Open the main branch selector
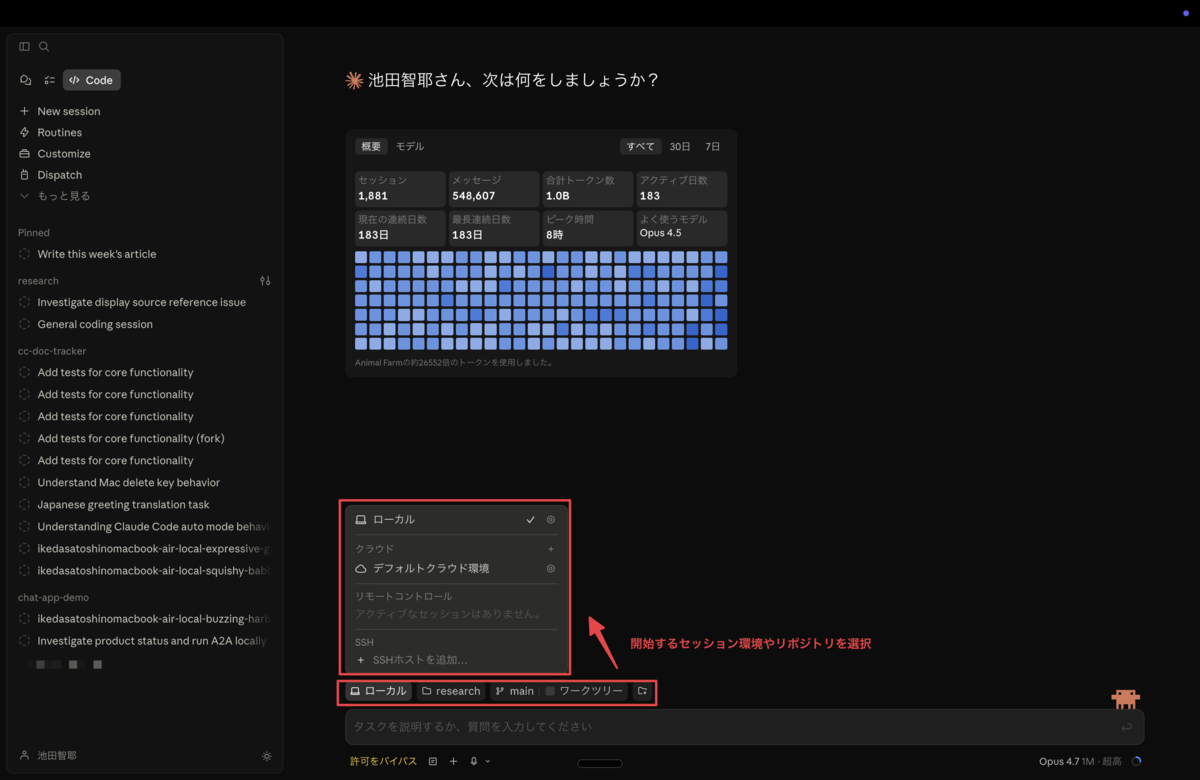1200x780 pixels. click(x=515, y=691)
